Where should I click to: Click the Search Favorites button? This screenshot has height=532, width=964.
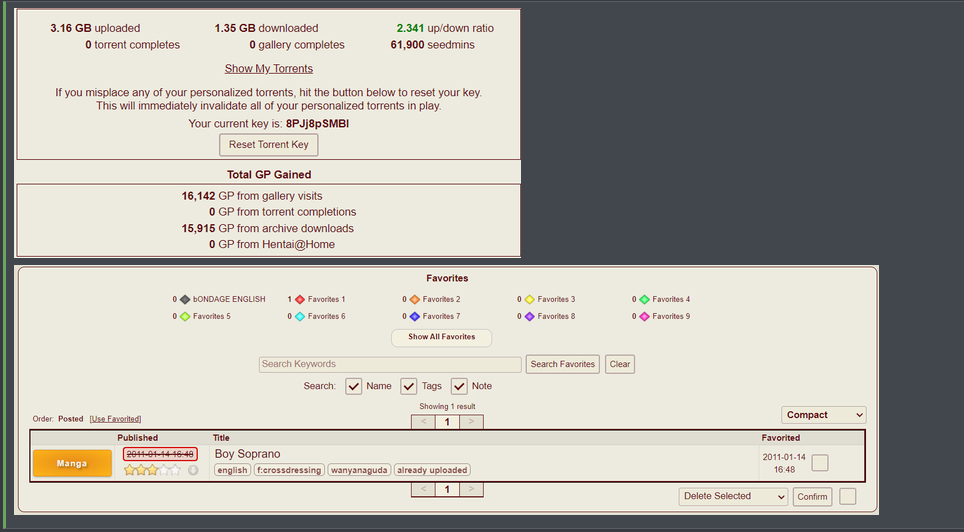coord(563,364)
